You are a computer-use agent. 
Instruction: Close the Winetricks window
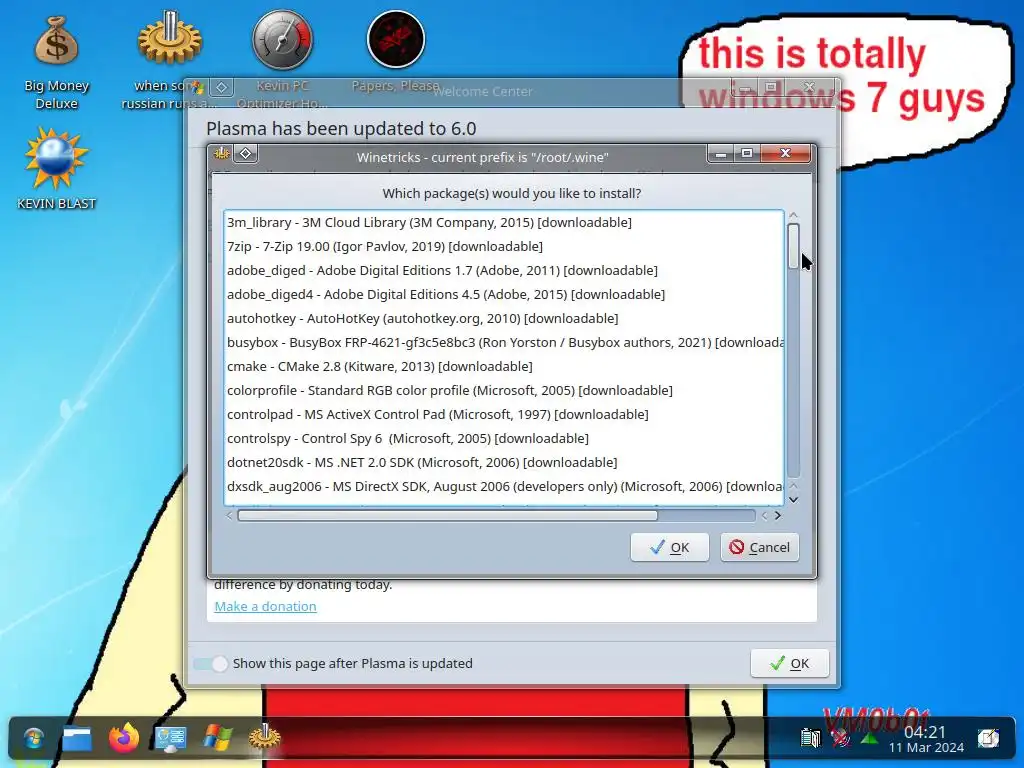(786, 153)
